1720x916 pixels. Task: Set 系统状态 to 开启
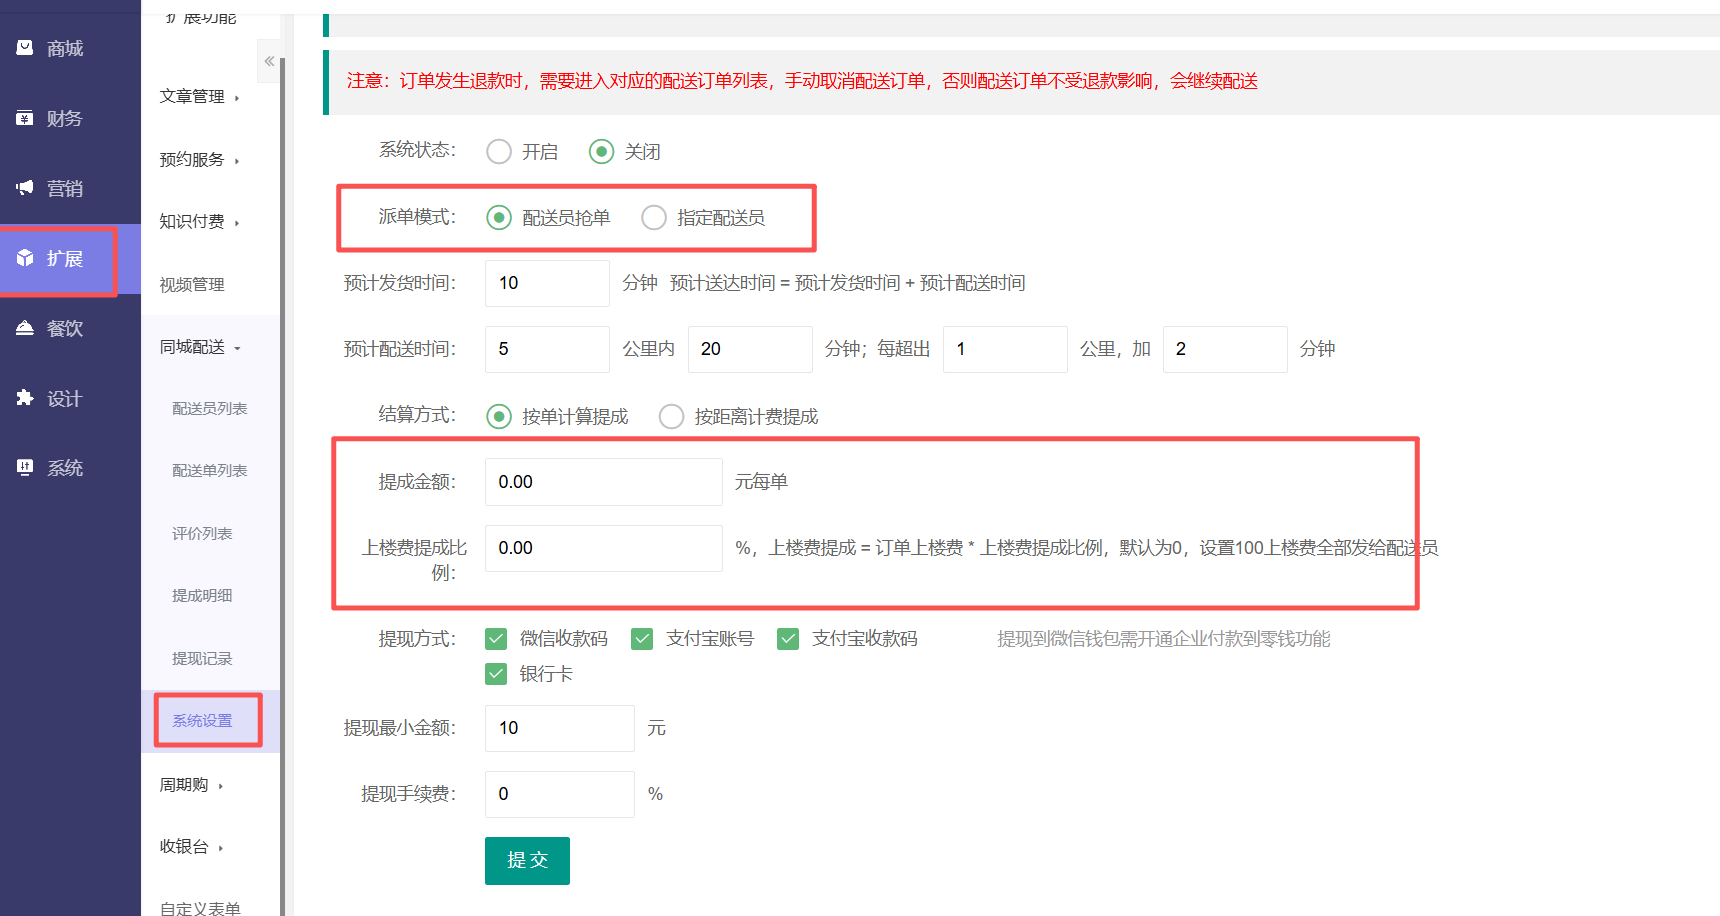click(499, 152)
